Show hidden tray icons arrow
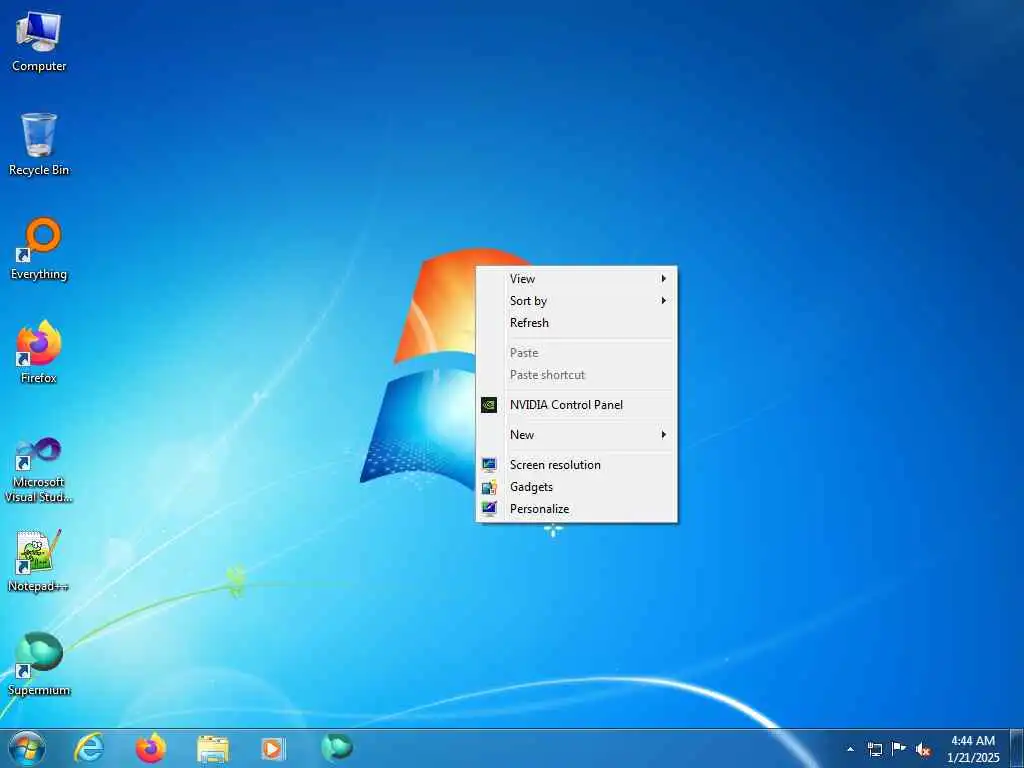The image size is (1024, 768). click(x=850, y=749)
